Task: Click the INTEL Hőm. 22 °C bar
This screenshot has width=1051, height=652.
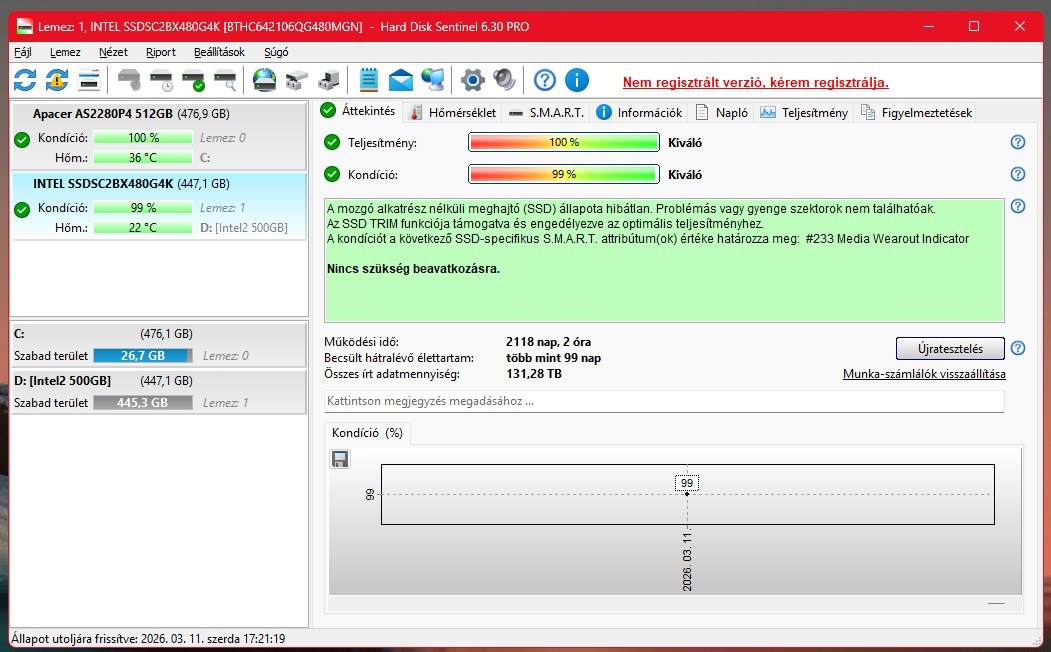Action: tap(143, 228)
